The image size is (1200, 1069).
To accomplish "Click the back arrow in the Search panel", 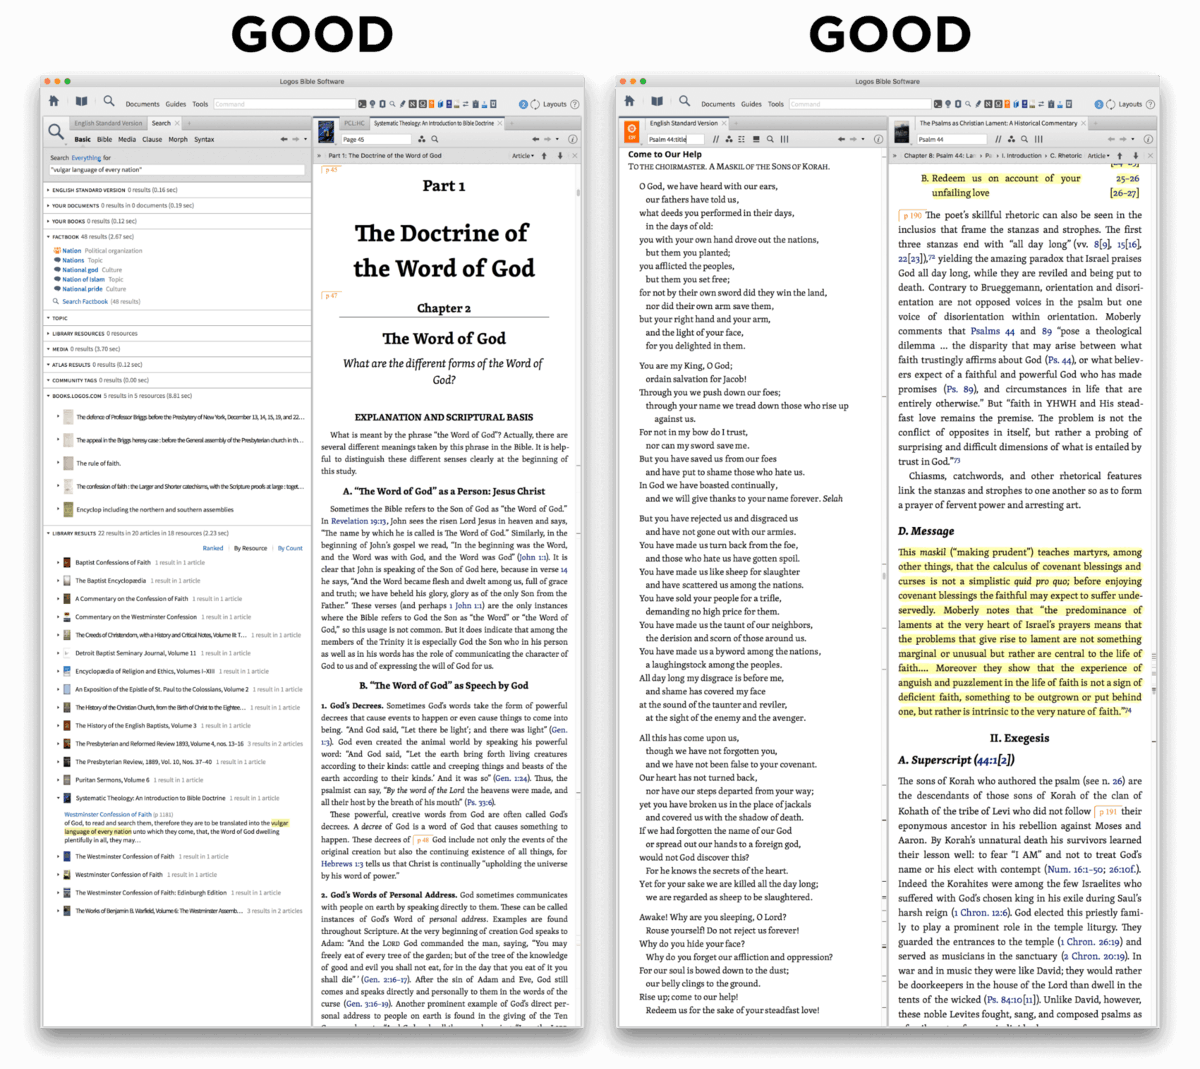I will tap(284, 139).
